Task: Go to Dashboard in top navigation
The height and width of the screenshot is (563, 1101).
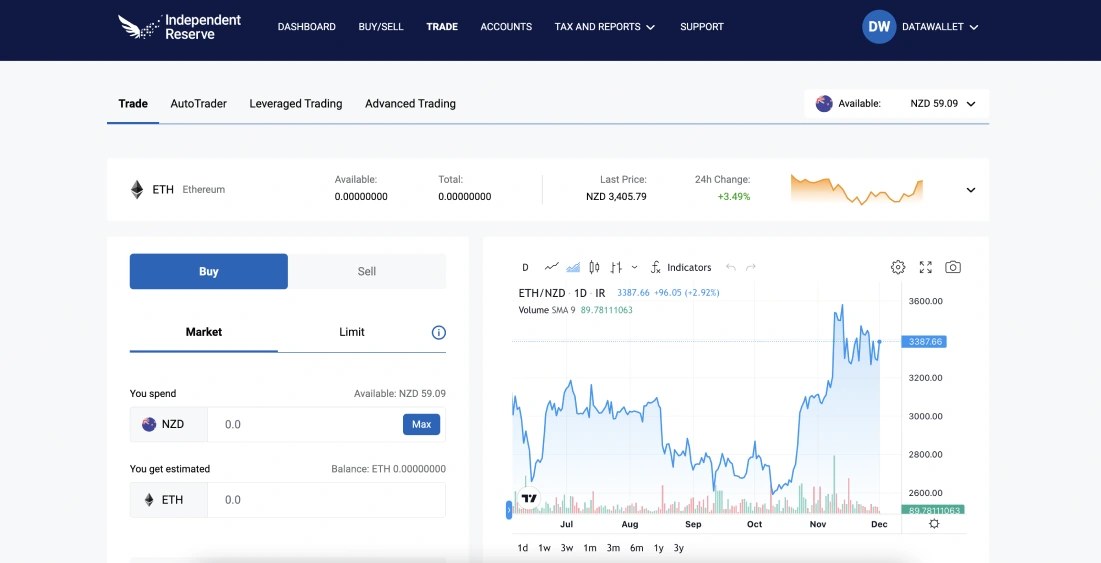Action: (306, 27)
